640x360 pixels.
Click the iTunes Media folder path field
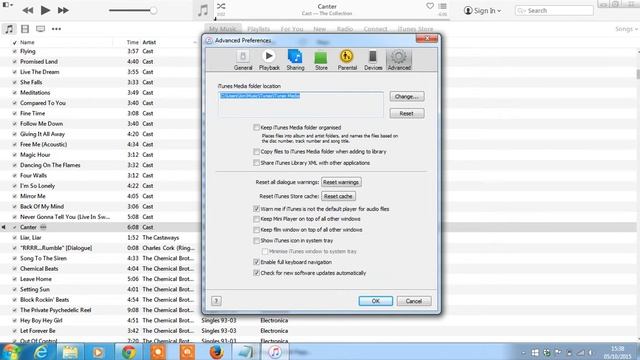pyautogui.click(x=301, y=104)
